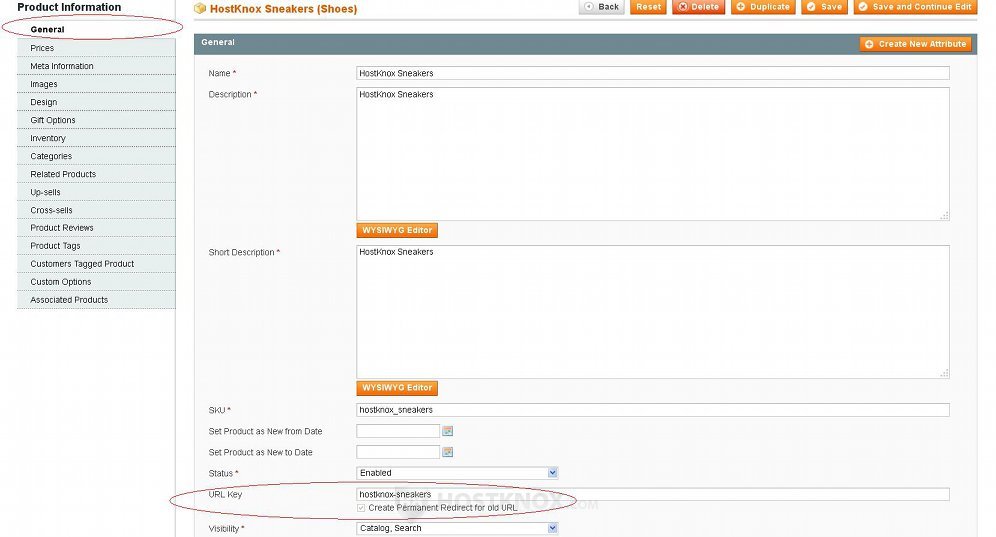Open Customers Tagged Product tab
The height and width of the screenshot is (537, 996).
96,264
